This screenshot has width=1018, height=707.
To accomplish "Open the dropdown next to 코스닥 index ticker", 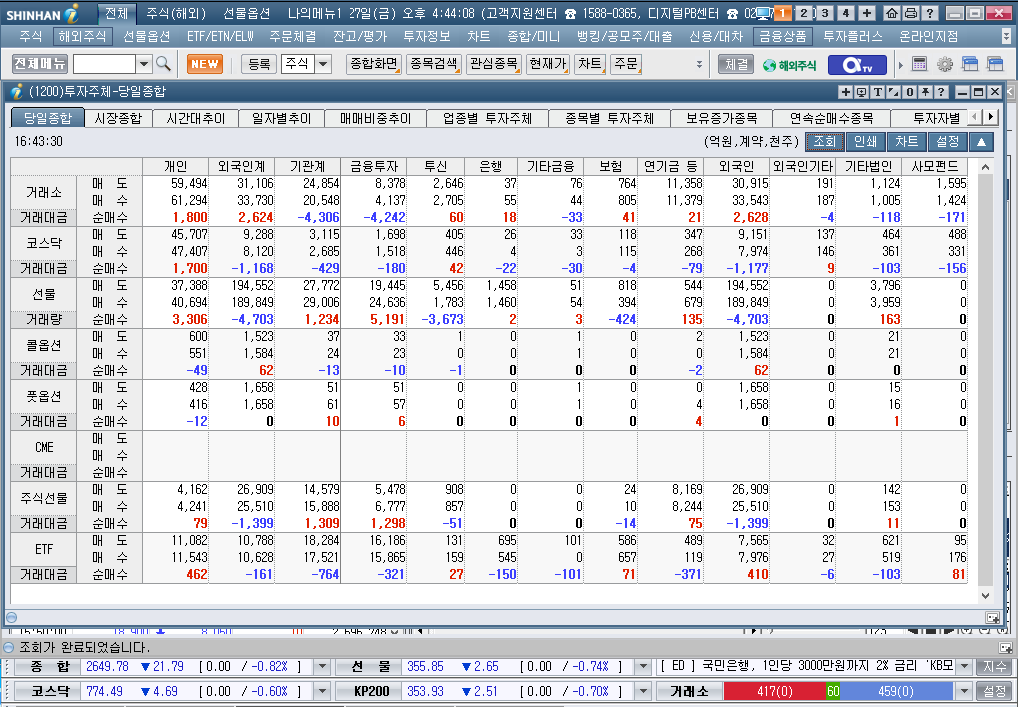I will tap(322, 691).
